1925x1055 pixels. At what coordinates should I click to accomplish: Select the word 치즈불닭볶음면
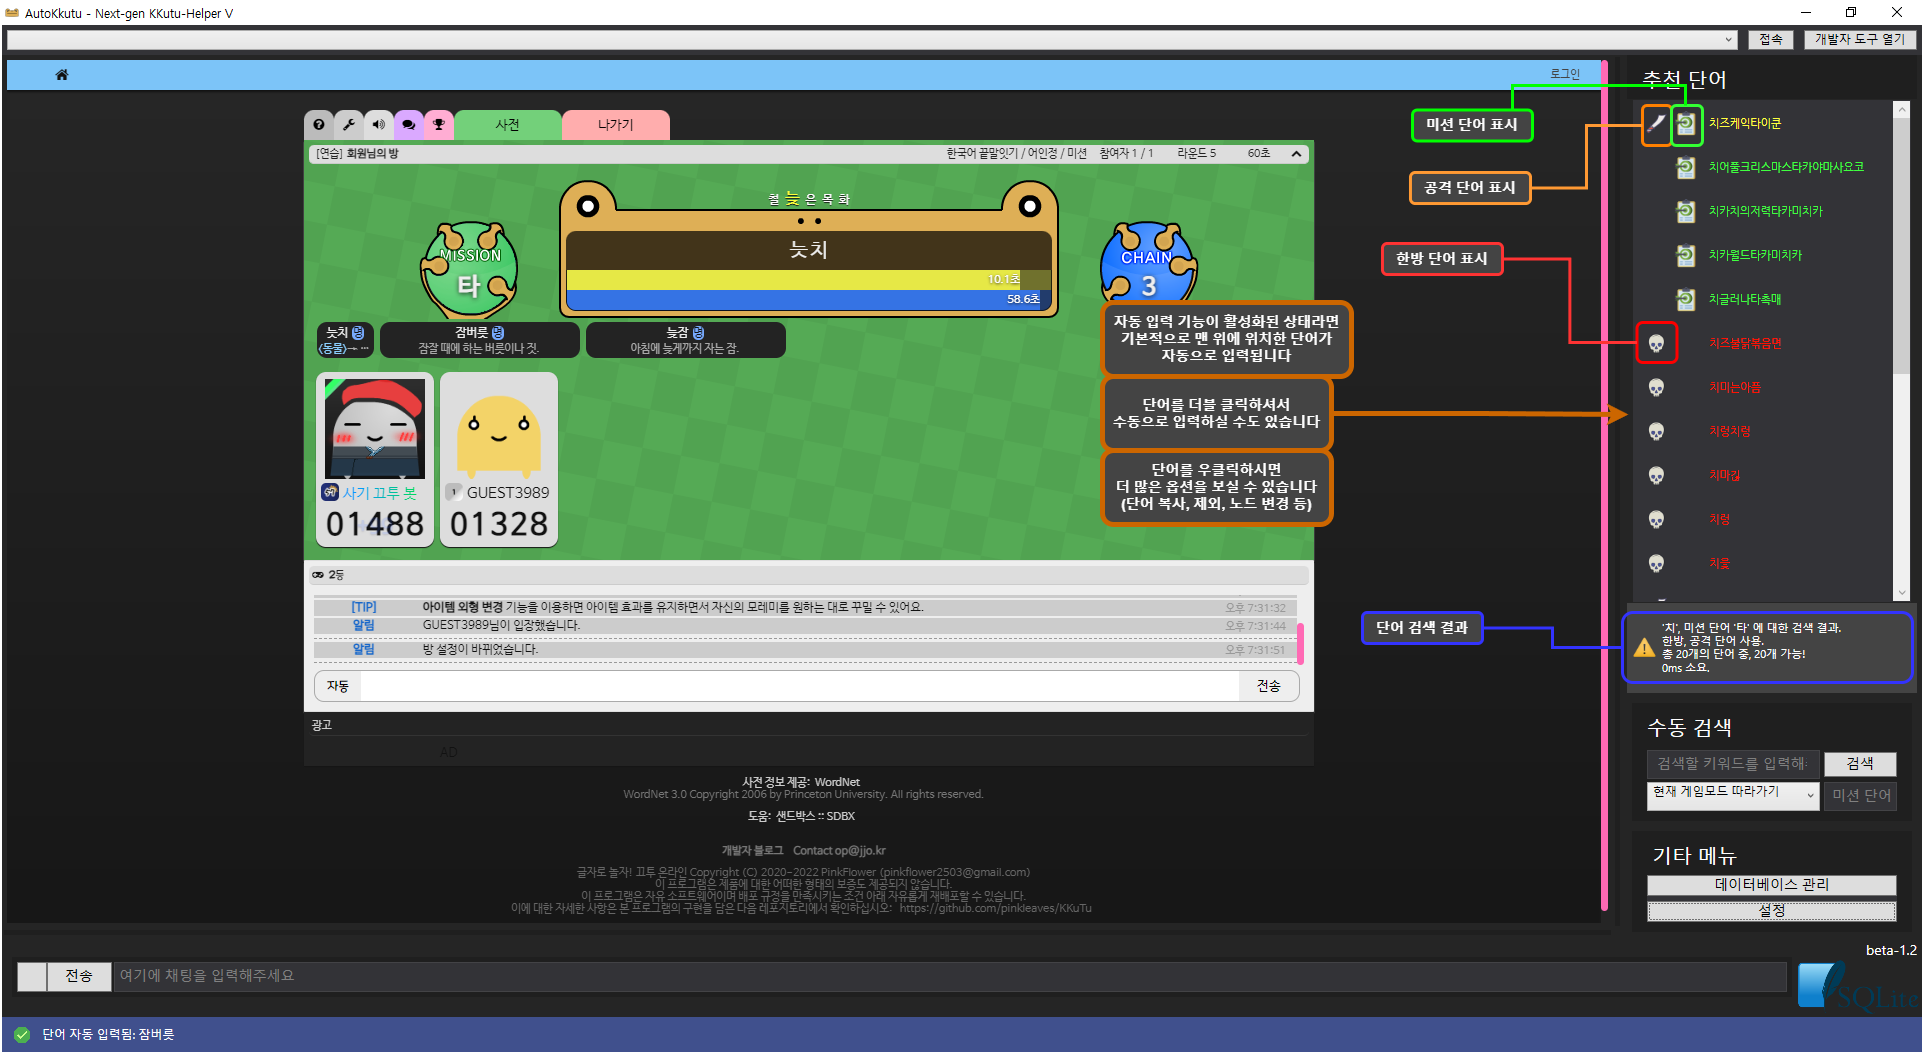(x=1745, y=344)
